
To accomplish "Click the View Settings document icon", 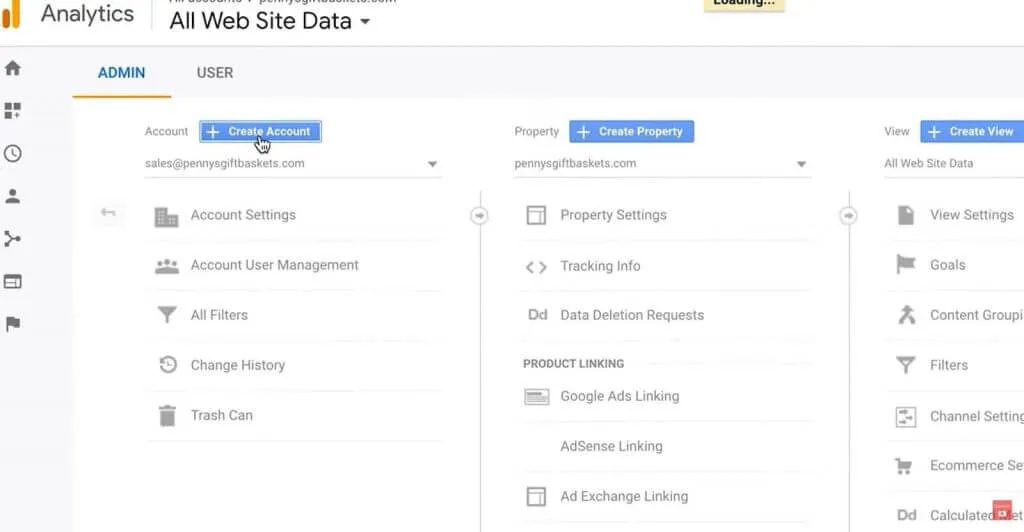I will (906, 215).
